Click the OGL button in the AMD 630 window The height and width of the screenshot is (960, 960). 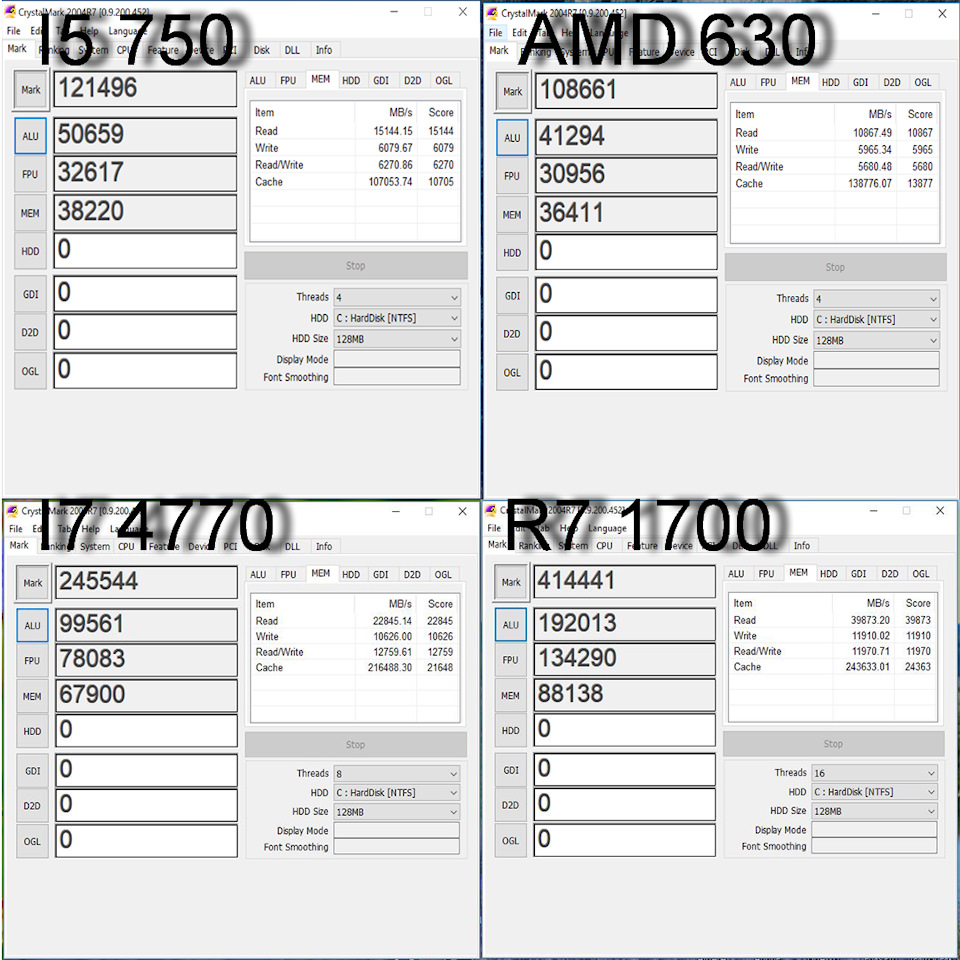(x=512, y=373)
